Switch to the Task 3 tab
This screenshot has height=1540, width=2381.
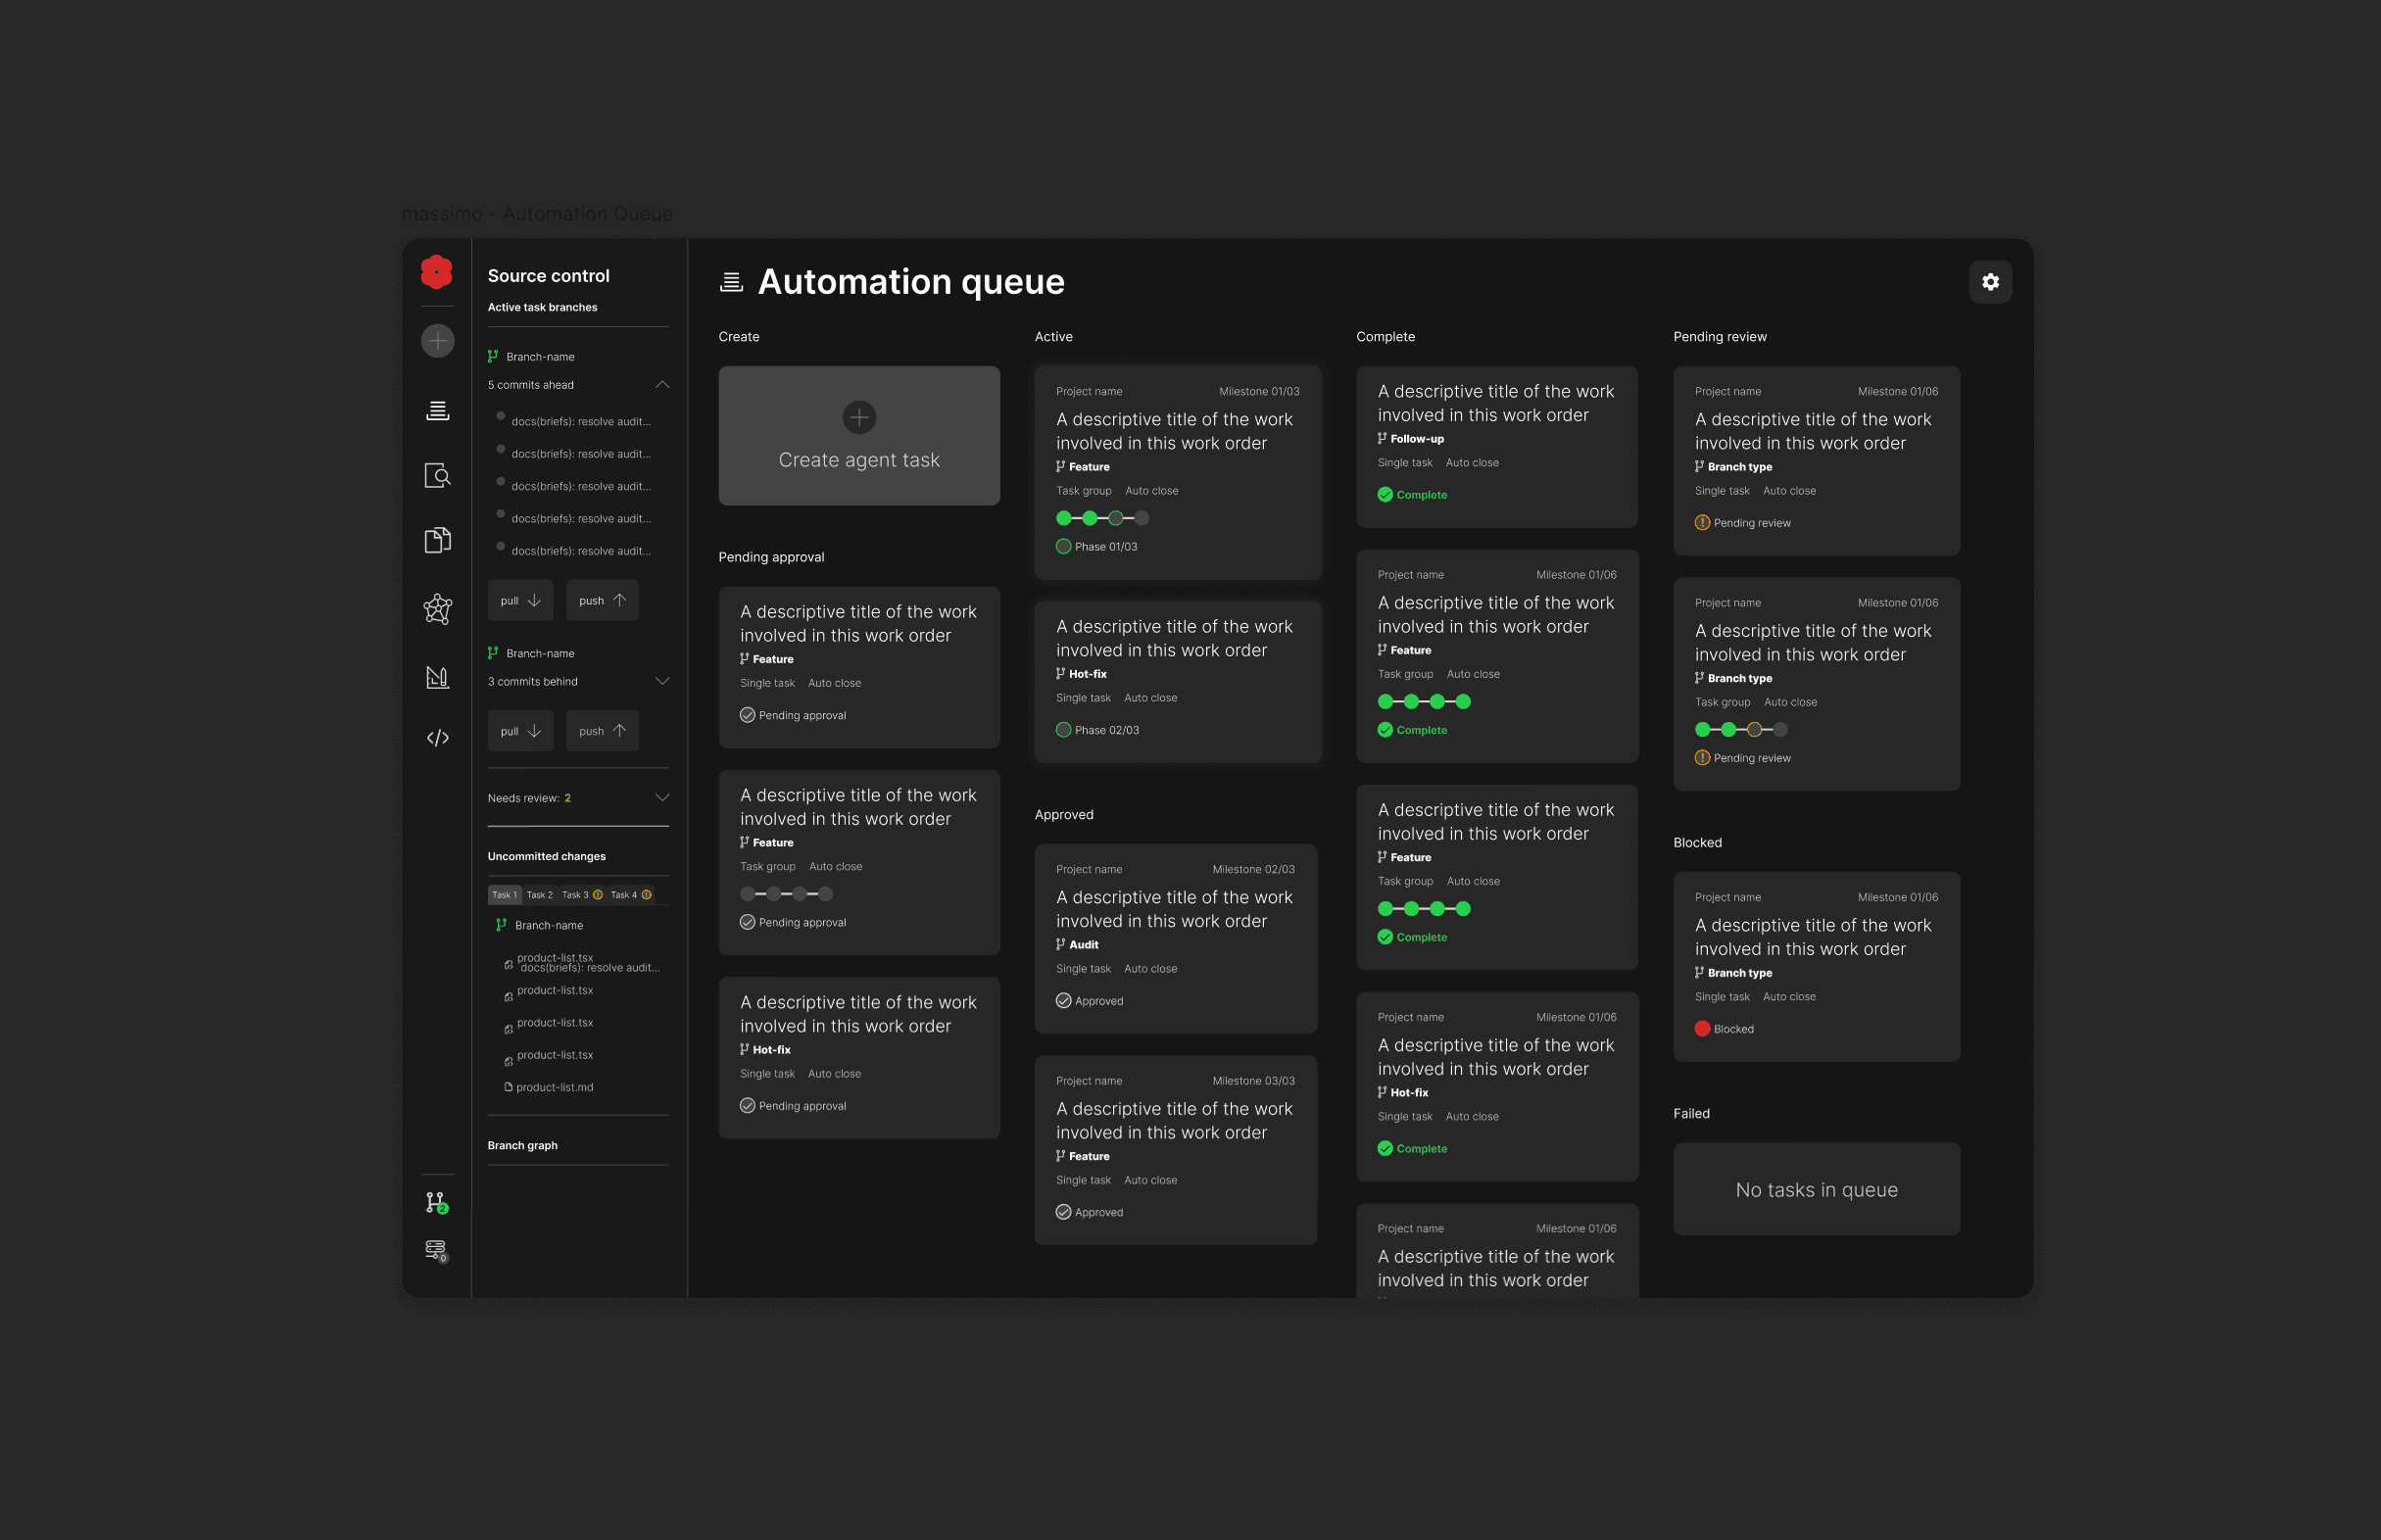point(582,894)
